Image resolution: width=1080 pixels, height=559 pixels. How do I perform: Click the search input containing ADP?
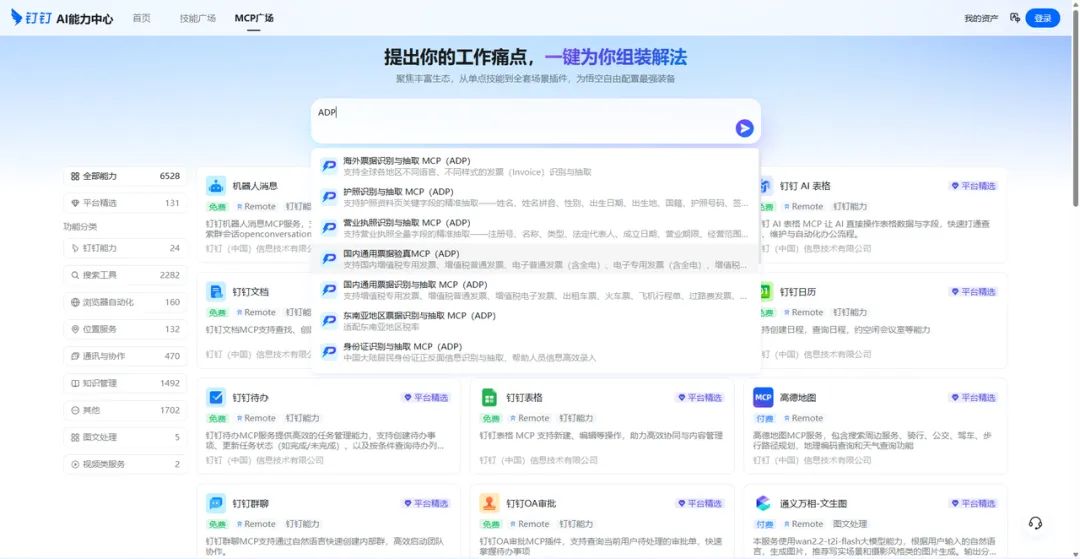[x=536, y=120]
